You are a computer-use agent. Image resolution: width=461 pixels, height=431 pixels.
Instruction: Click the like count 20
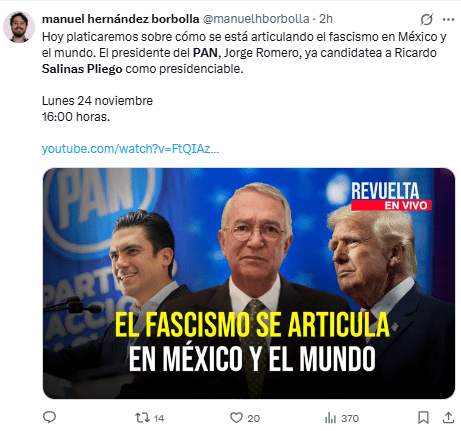(x=254, y=418)
